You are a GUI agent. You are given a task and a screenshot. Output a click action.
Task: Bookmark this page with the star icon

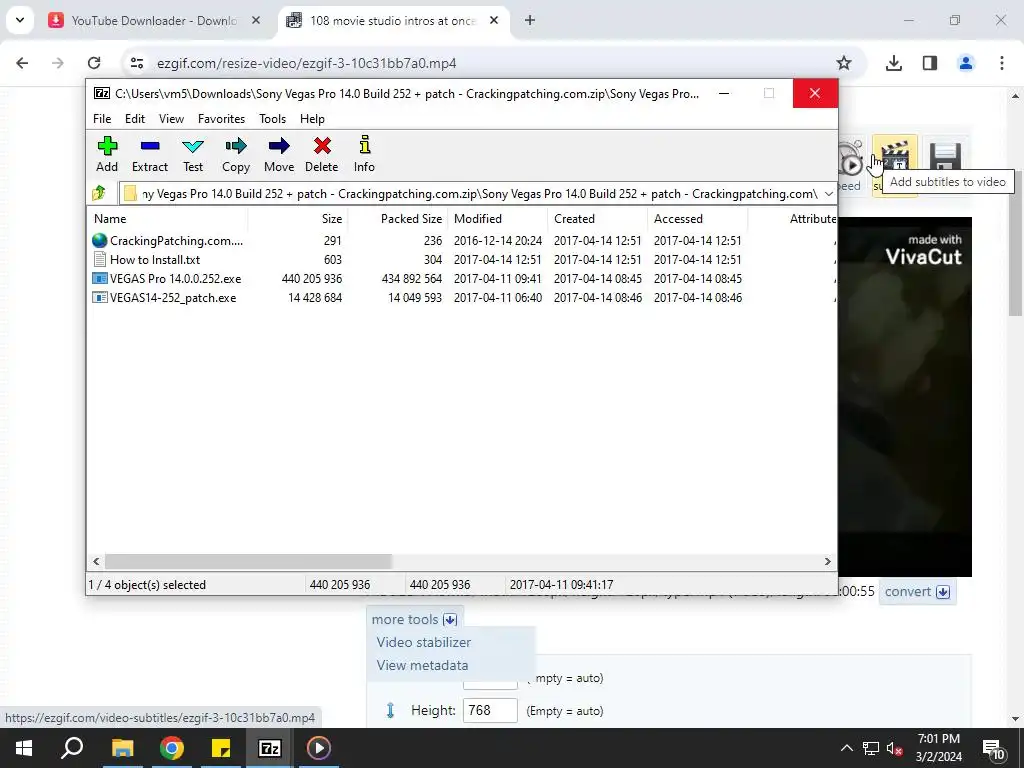click(x=844, y=63)
